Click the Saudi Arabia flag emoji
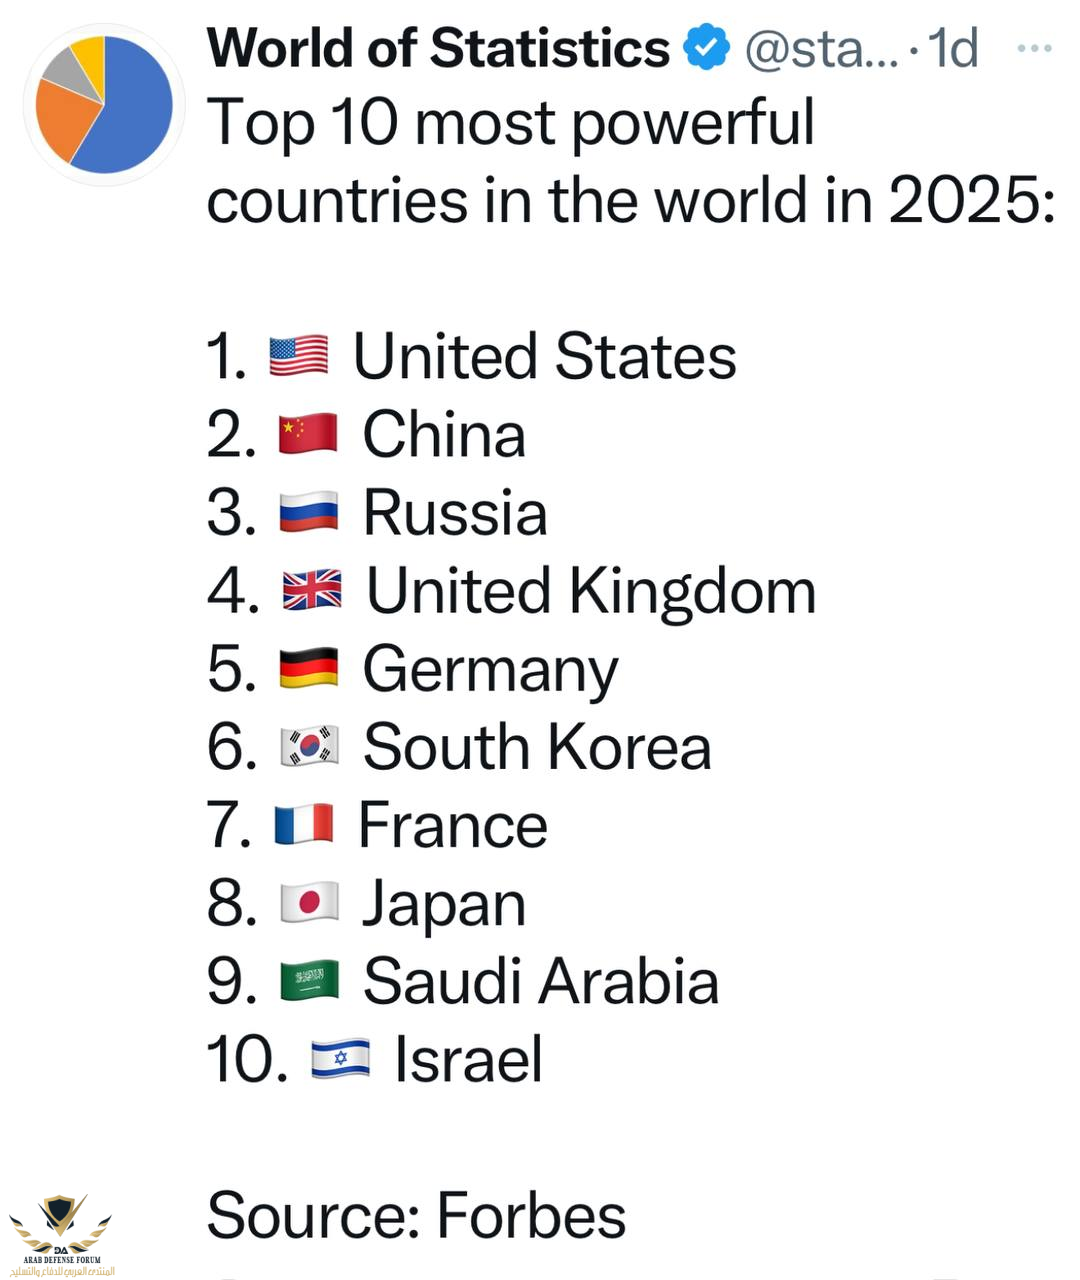The image size is (1080, 1280). (x=309, y=981)
